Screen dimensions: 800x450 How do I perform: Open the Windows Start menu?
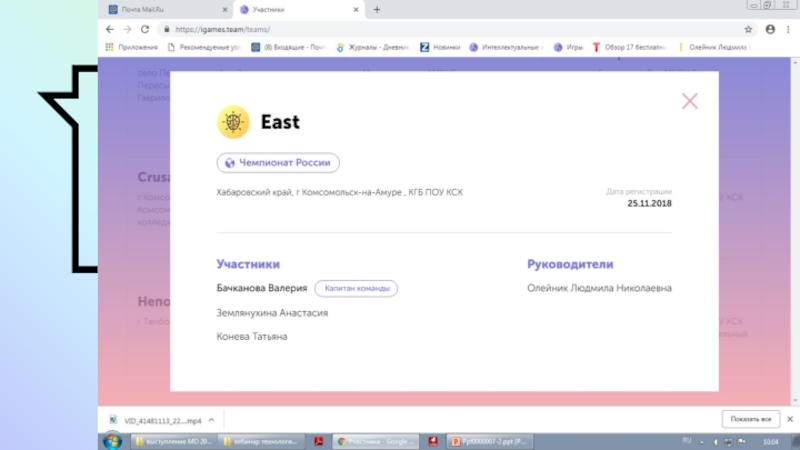pyautogui.click(x=112, y=440)
